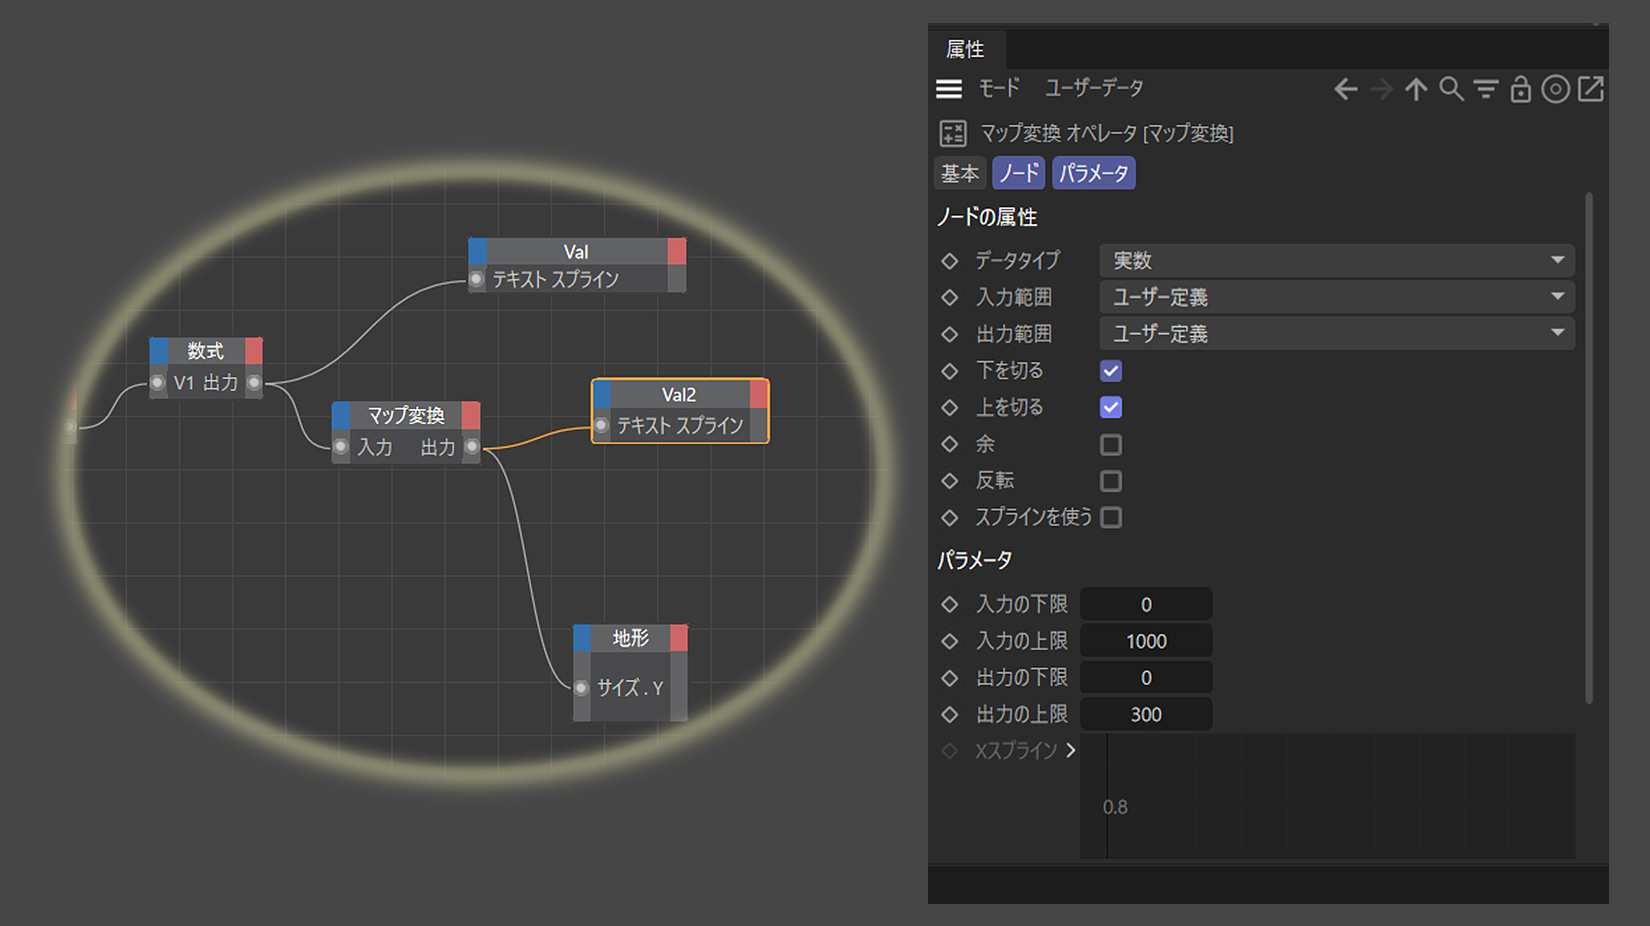Viewport: 1650px width, 926px height.
Task: Click keyframe diamond beside 出力の上限
Action: tap(950, 714)
